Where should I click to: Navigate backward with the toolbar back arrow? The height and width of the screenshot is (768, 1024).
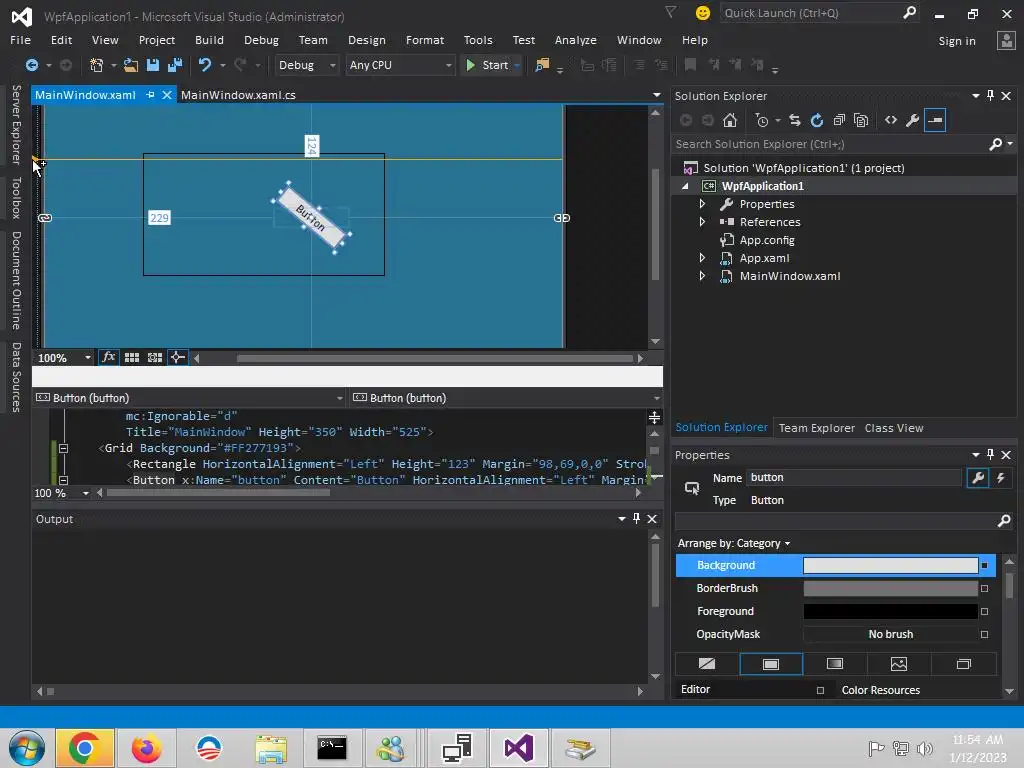31,65
